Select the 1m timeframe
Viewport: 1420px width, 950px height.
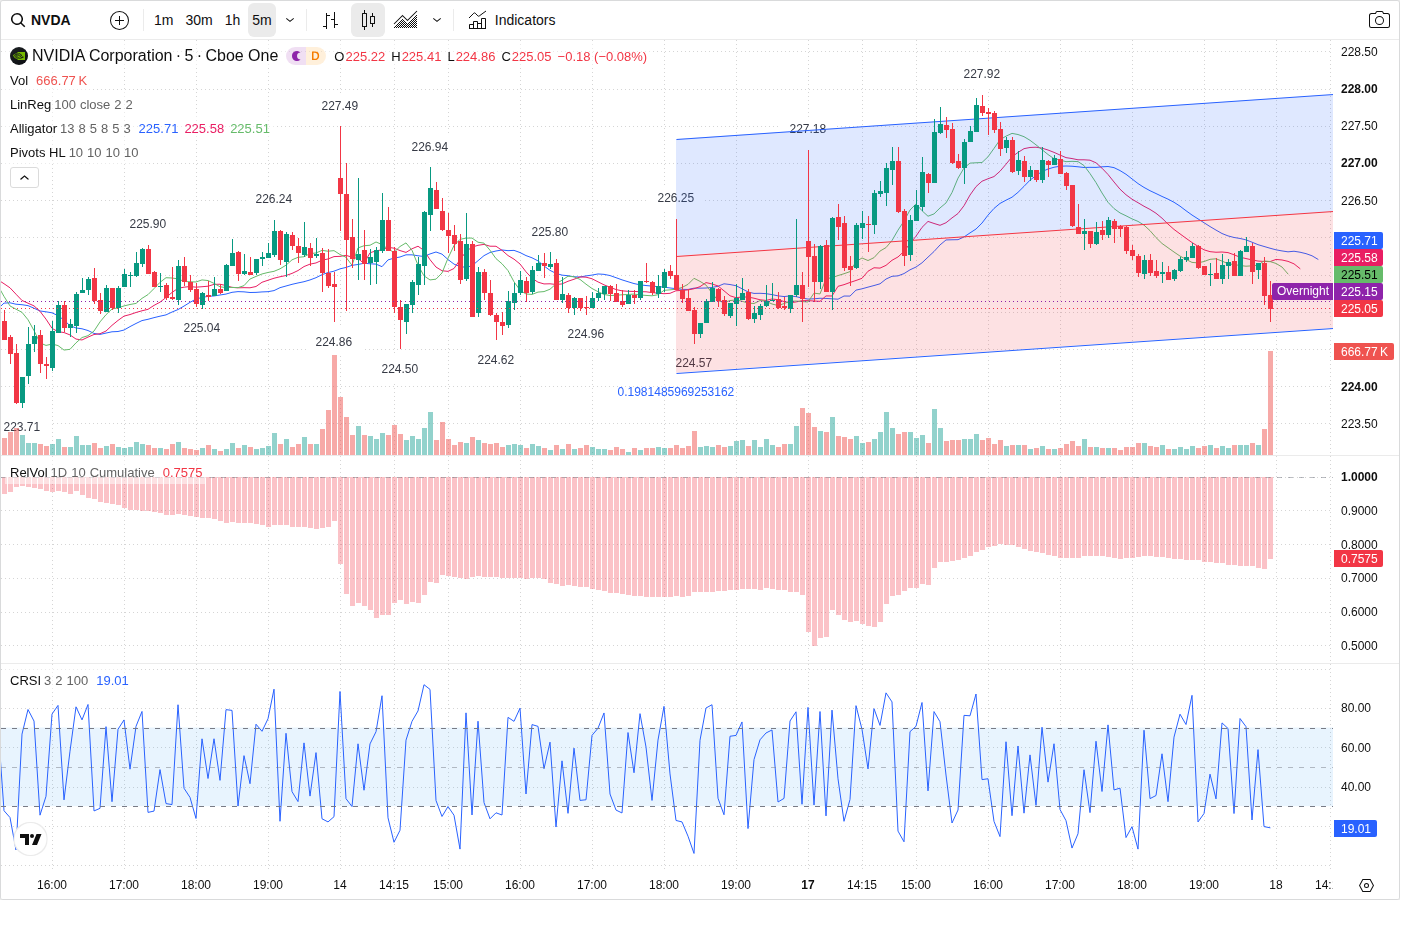pos(164,20)
